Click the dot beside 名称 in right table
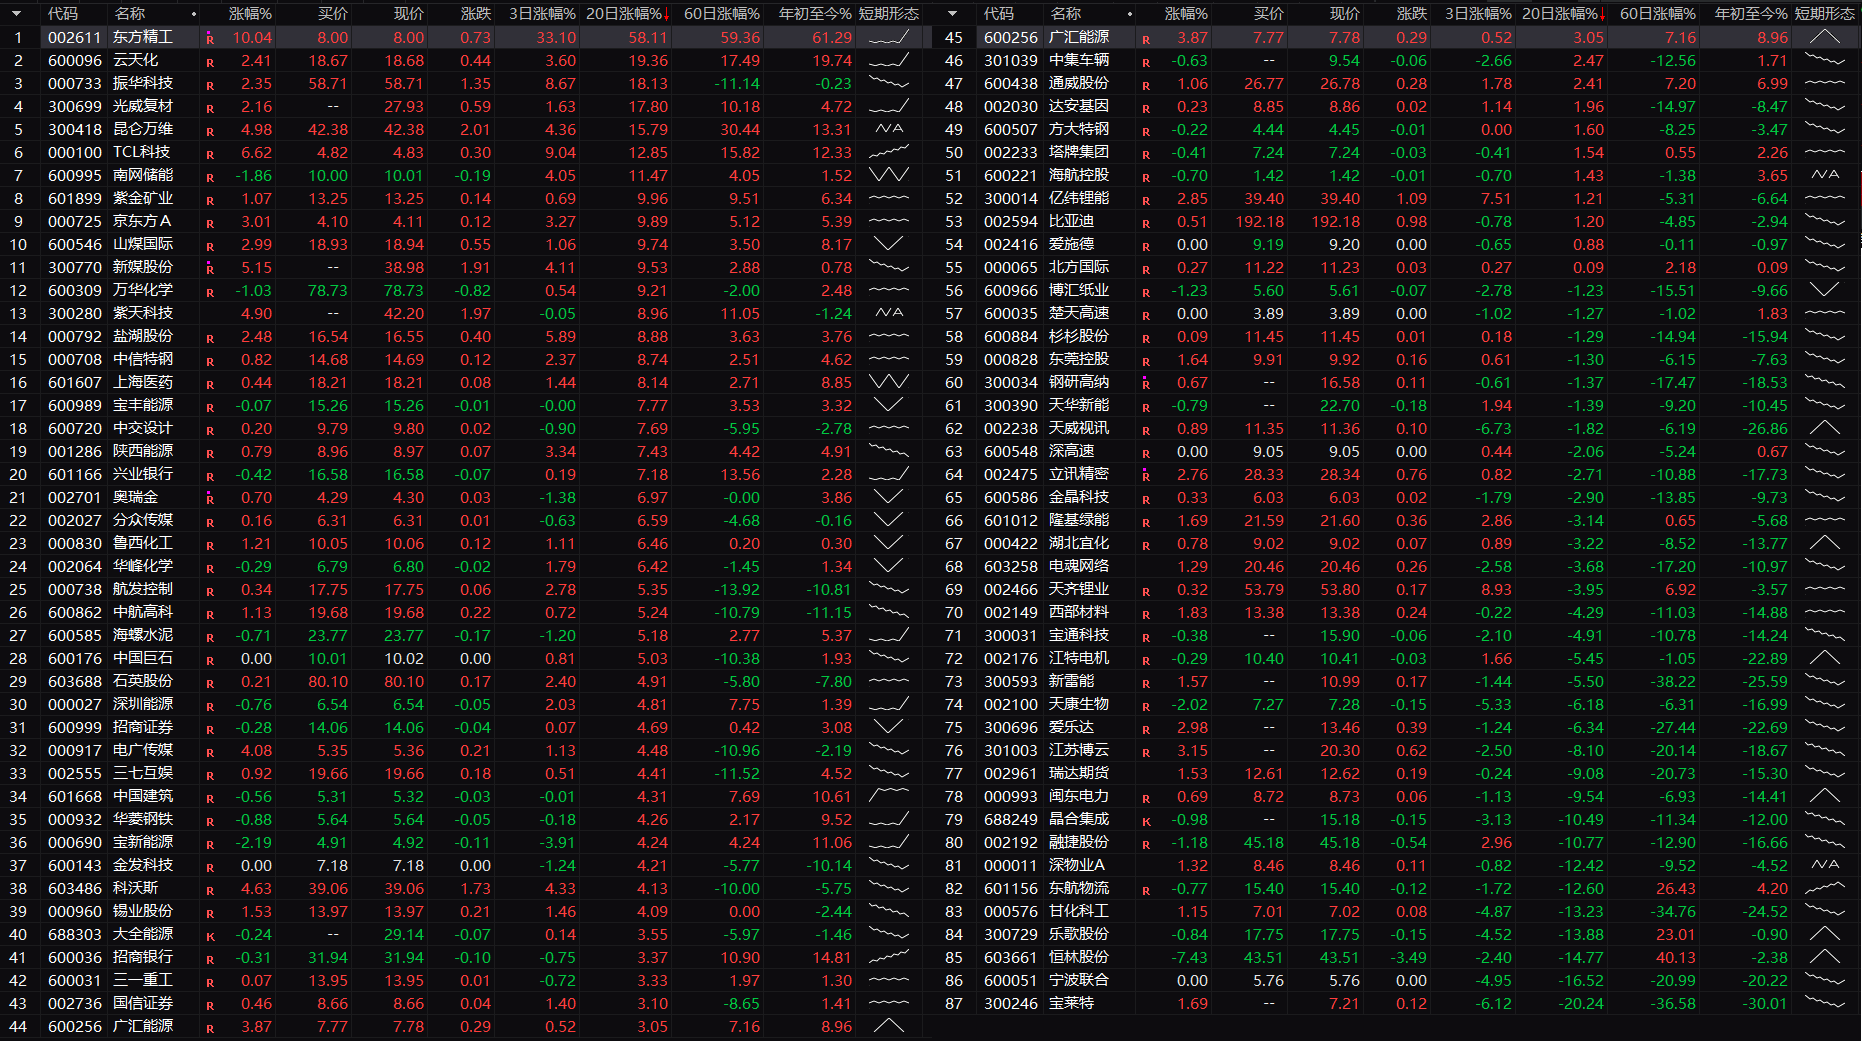Viewport: 1862px width, 1041px height. click(1129, 14)
